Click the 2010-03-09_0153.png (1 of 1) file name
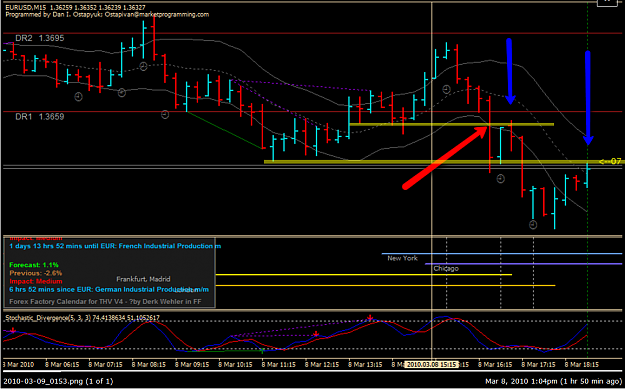Screen dimensions: 625x389 point(59,381)
